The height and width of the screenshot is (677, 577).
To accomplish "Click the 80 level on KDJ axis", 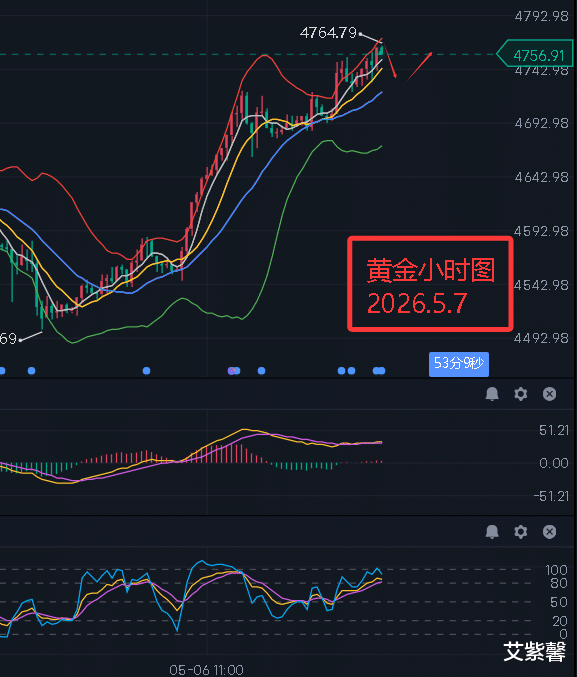I will (558, 583).
